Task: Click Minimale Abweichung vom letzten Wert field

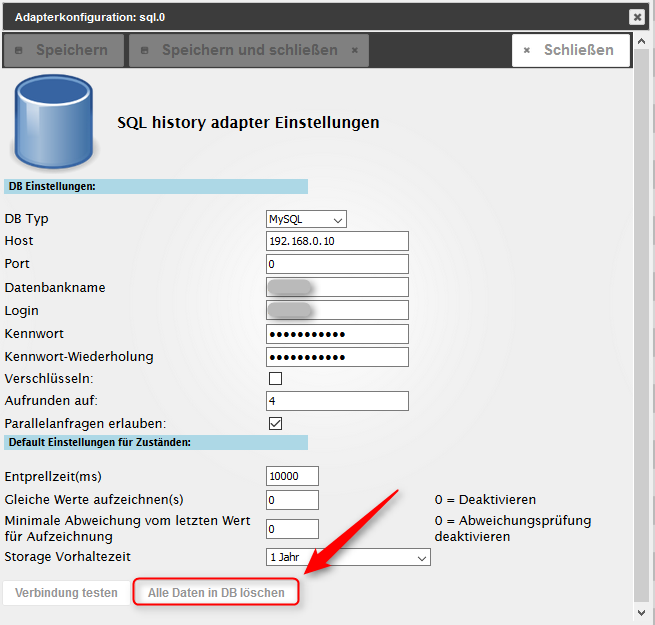Action: (x=292, y=529)
